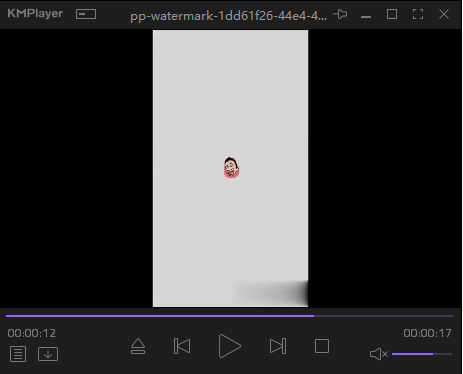
Task: Pin the window always on top
Action: tap(340, 14)
